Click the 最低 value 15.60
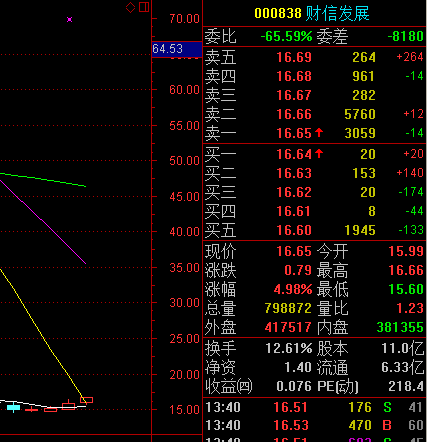427x442 pixels. click(406, 289)
